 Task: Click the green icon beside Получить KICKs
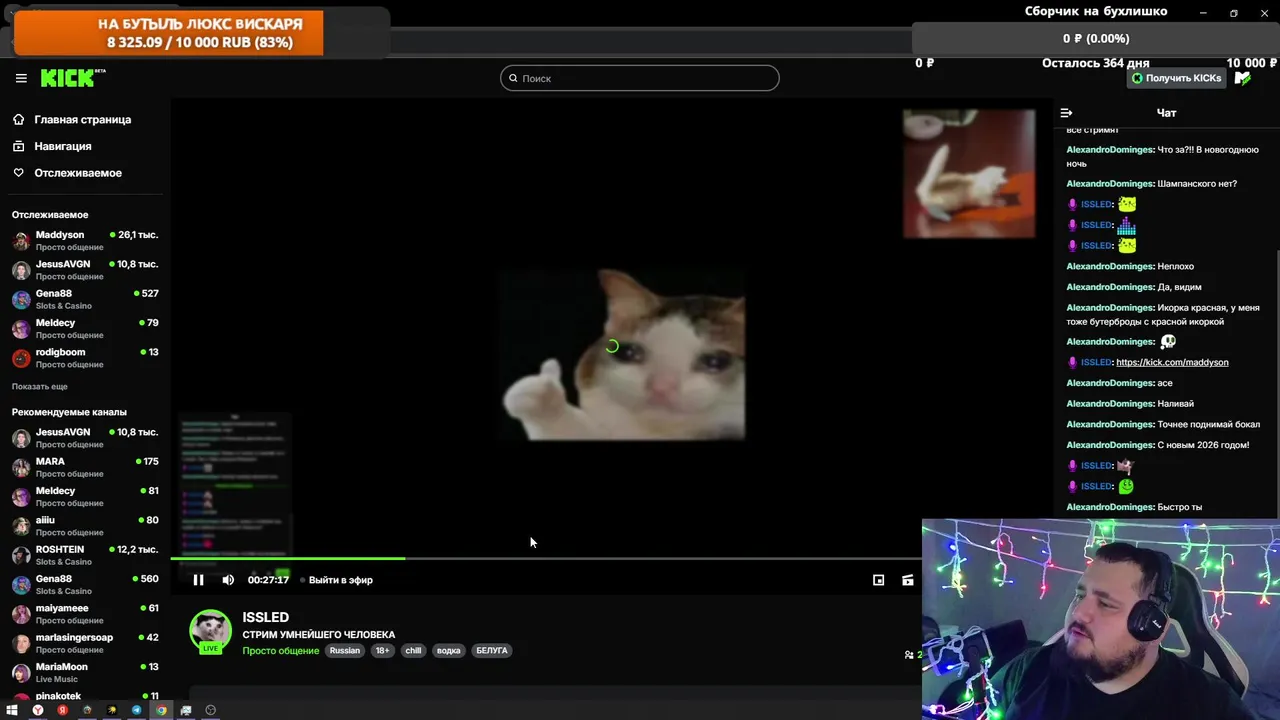click(1243, 78)
